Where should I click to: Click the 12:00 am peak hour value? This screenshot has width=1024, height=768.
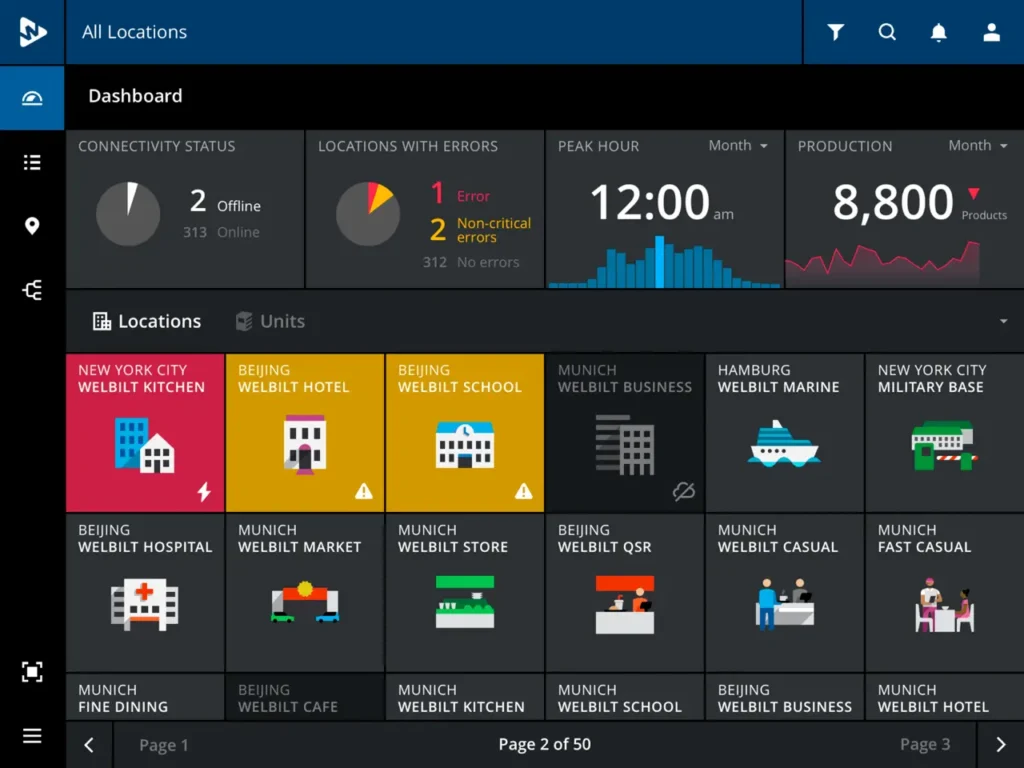[662, 202]
